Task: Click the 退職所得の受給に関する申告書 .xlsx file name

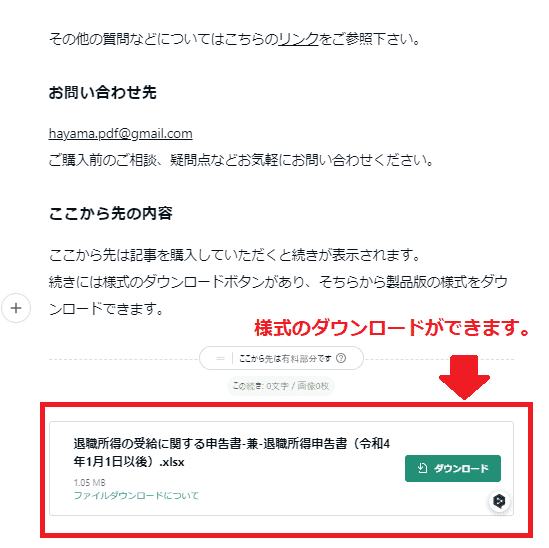Action: tap(231, 453)
